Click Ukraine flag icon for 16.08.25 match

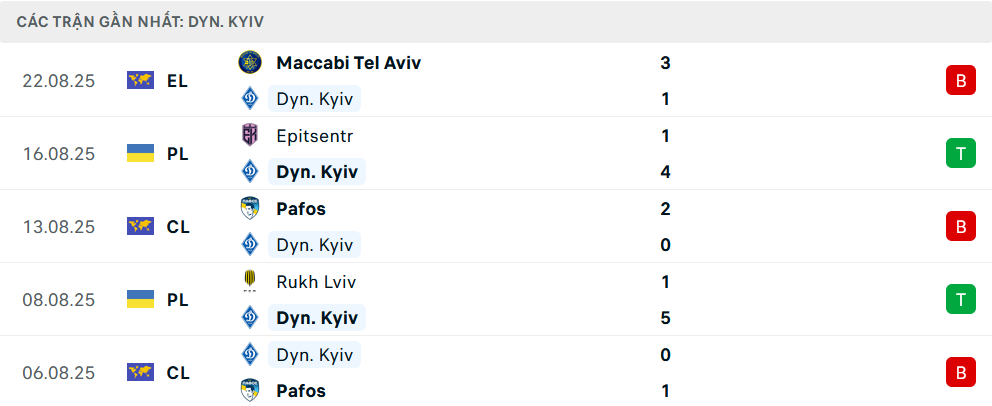click(x=140, y=154)
